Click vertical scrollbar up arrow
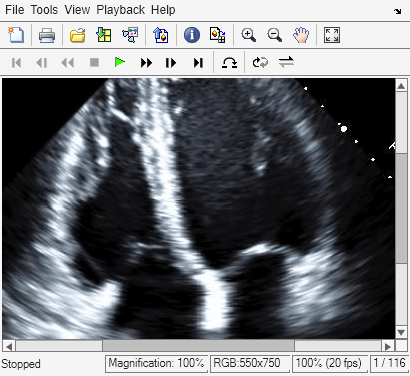Screen dimensions: 410x376 401,86
